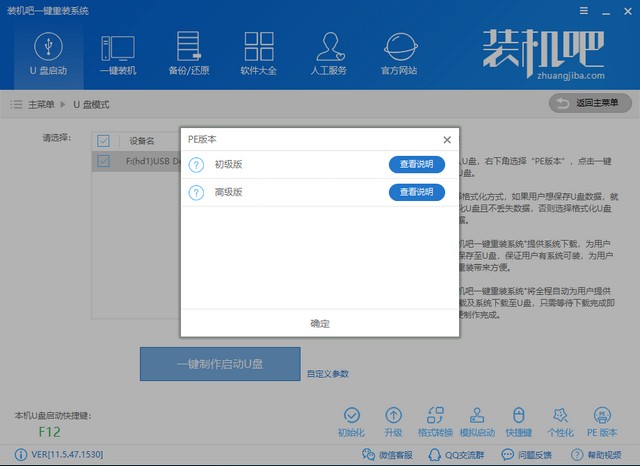Viewport: 640px width, 466px height.
Task: Click the 返回主菜单 button
Action: click(x=590, y=103)
